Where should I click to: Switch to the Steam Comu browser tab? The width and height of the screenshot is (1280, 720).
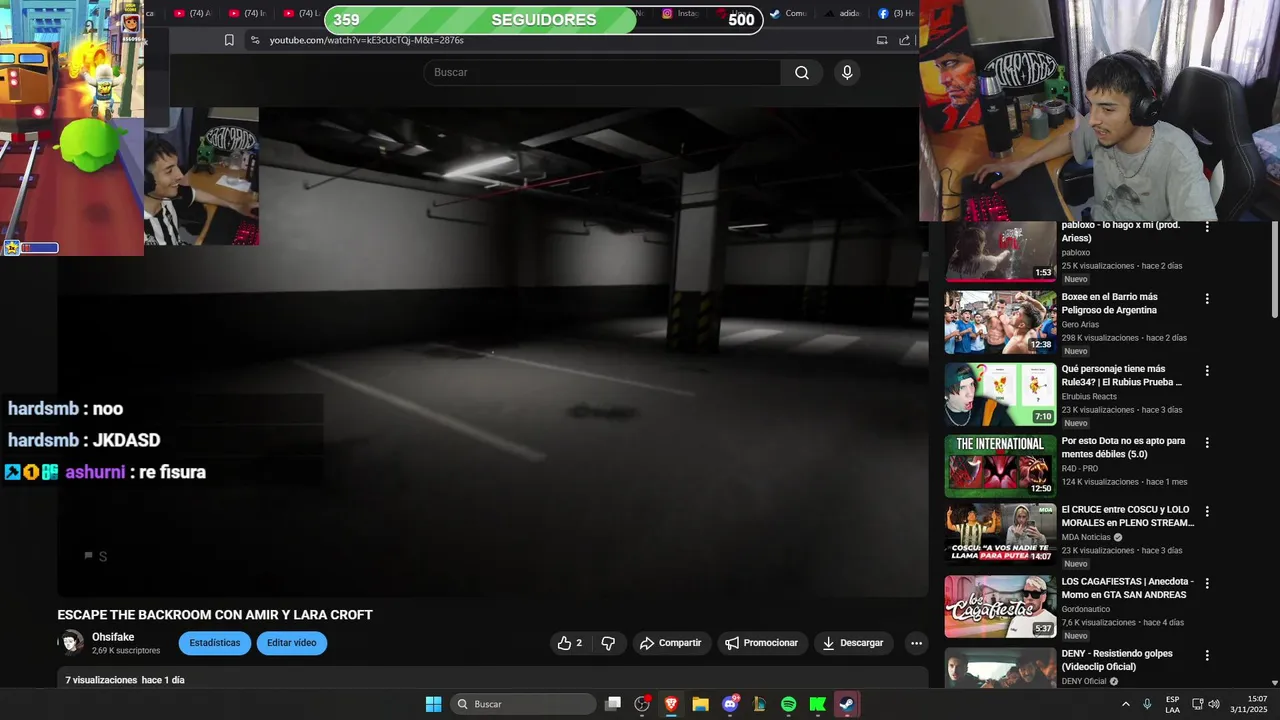point(788,14)
